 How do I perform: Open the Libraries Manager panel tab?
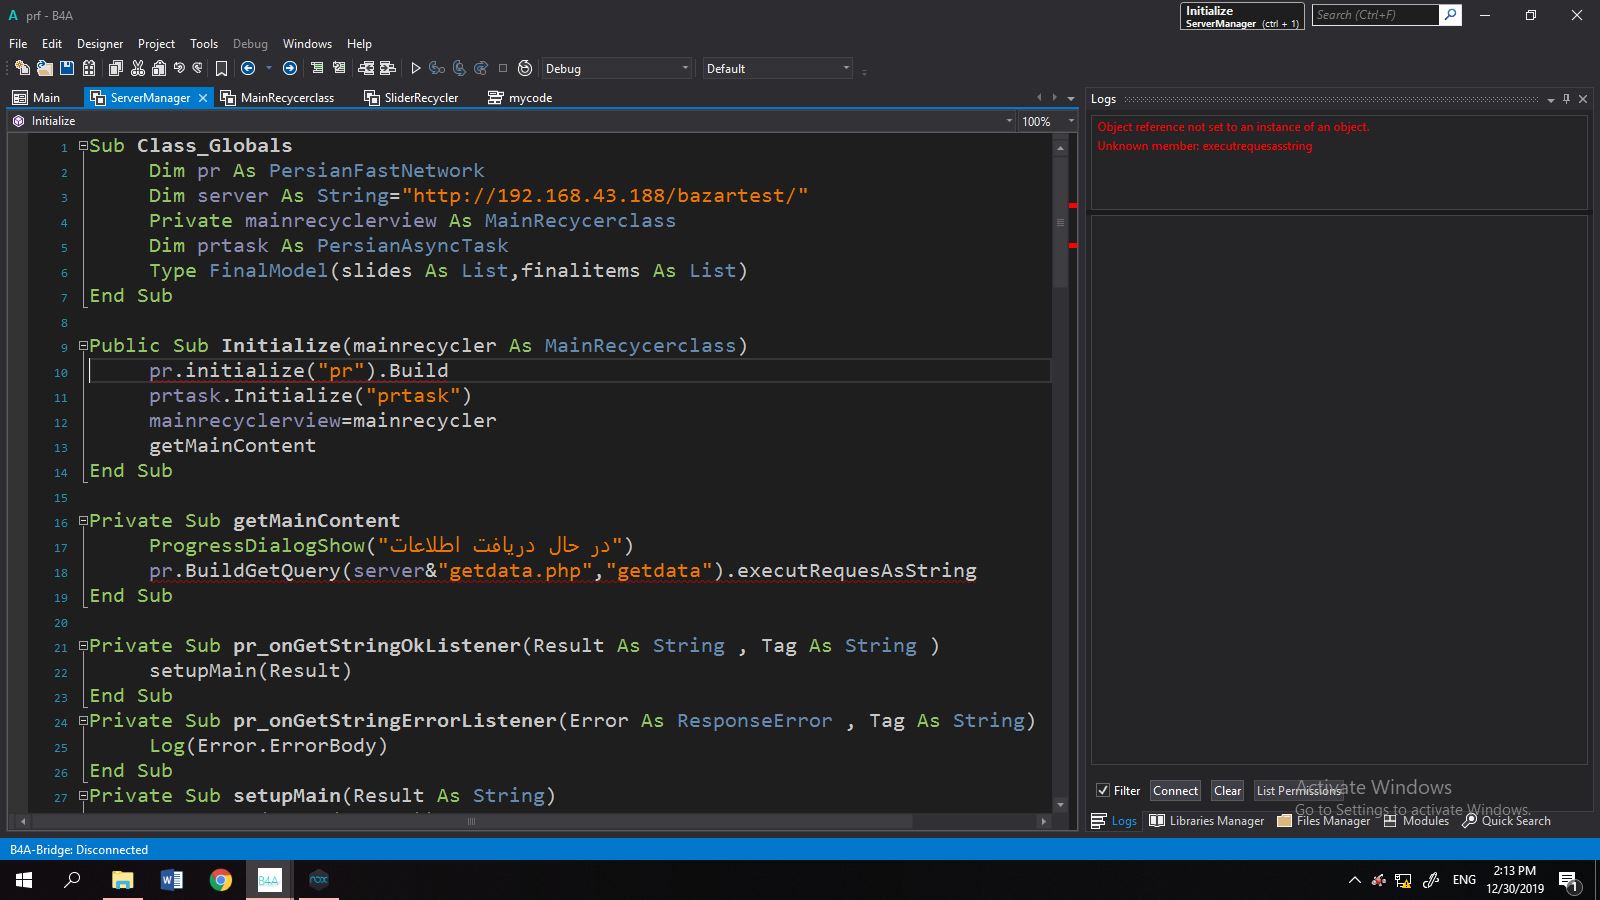[1207, 821]
